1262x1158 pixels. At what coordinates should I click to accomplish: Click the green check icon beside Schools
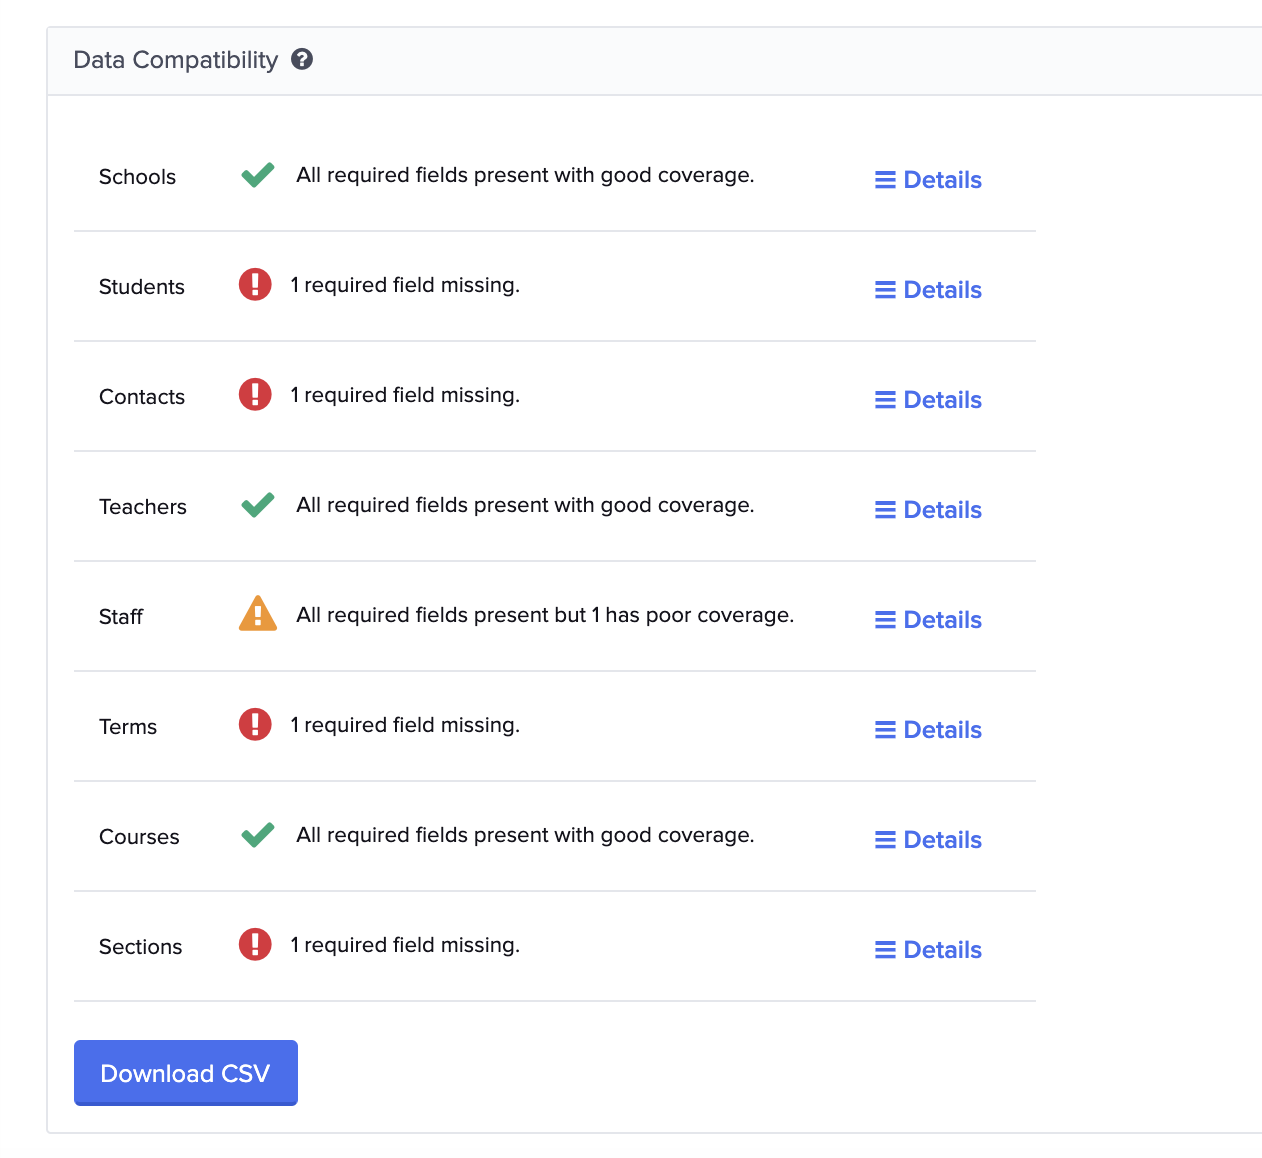(x=257, y=174)
